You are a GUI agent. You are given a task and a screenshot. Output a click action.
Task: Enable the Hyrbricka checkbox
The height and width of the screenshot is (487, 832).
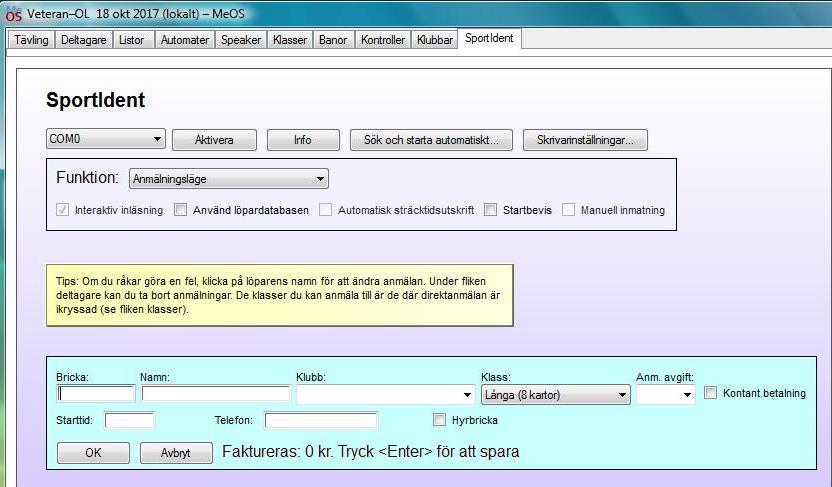[439, 420]
